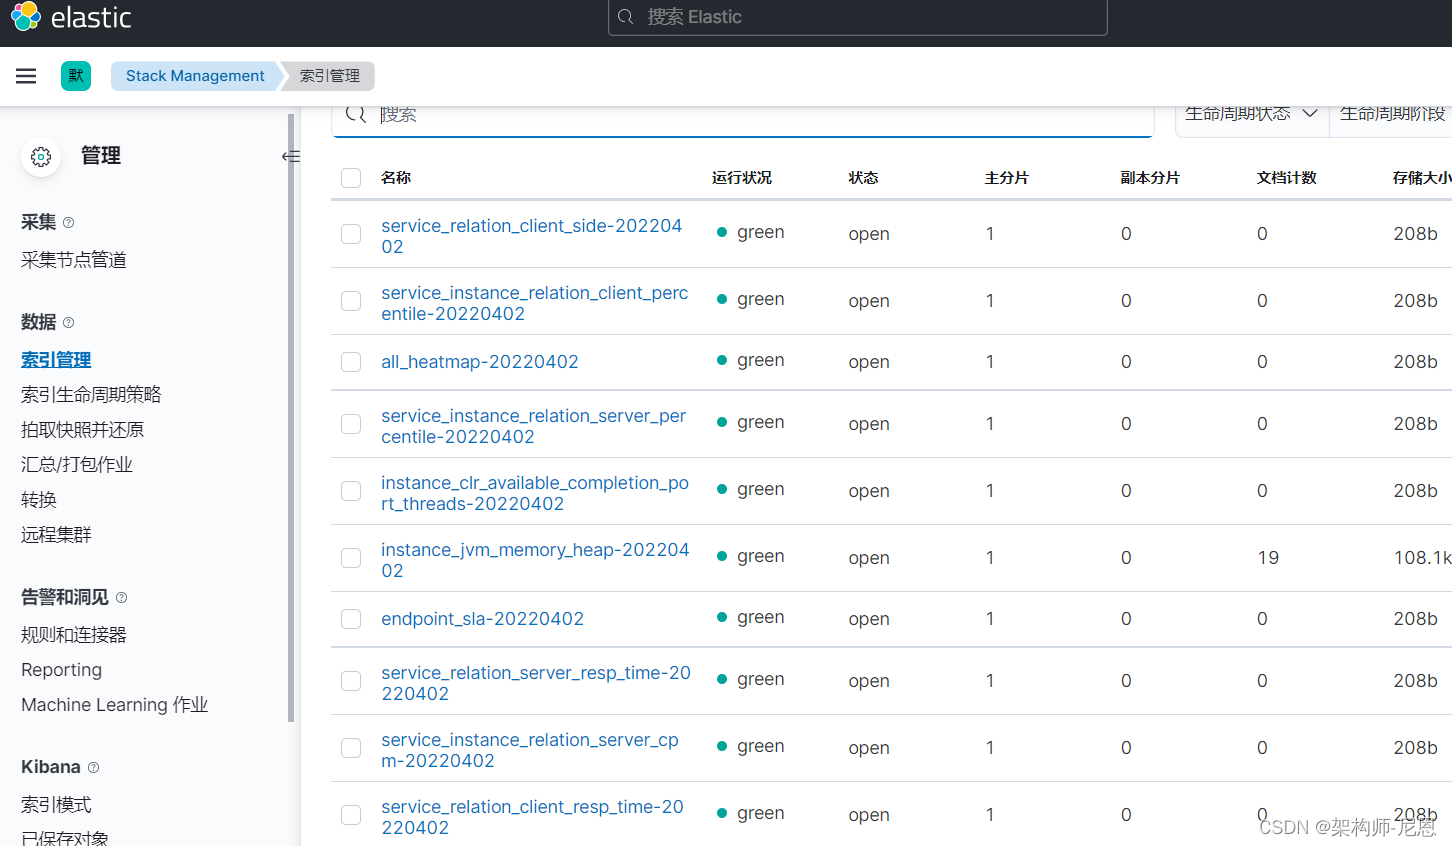Sort by the 副本分片 column header
The height and width of the screenshot is (846, 1452).
[x=1150, y=178]
